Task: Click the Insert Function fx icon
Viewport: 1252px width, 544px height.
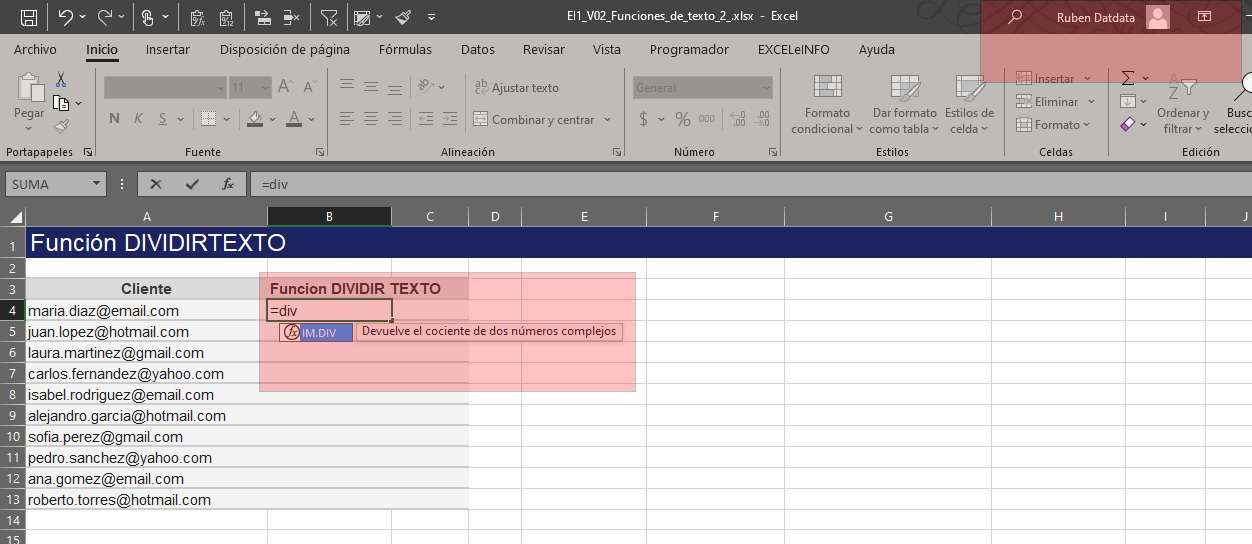Action: click(x=228, y=184)
